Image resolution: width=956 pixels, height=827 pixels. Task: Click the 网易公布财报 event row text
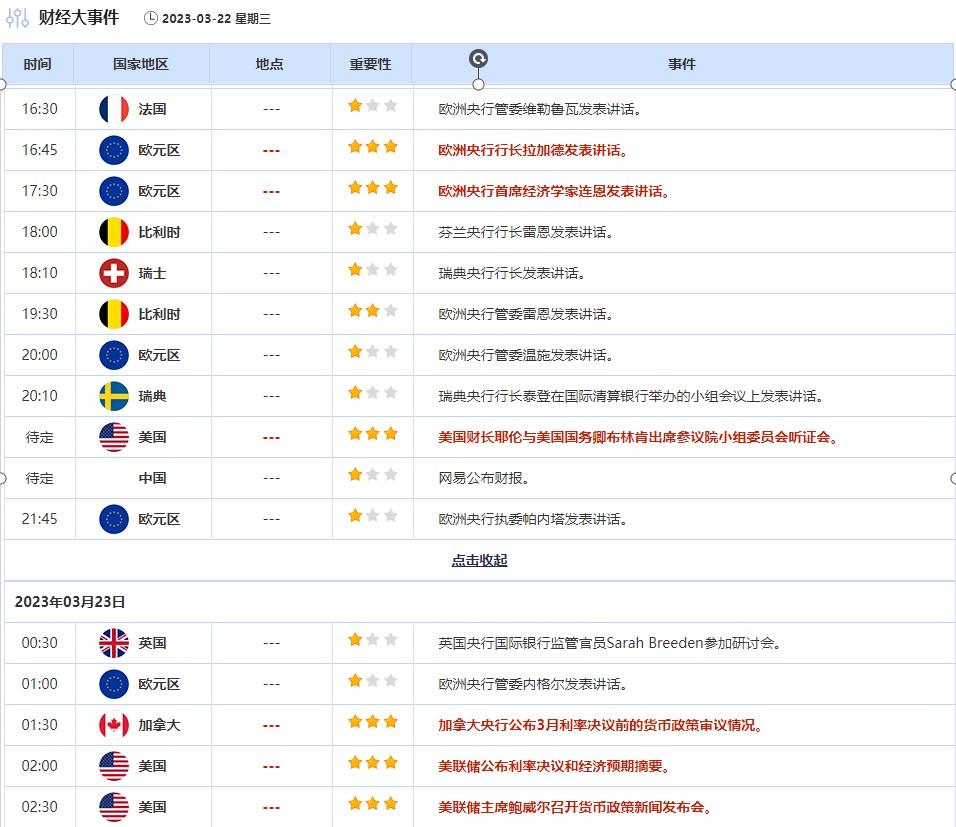pos(484,478)
